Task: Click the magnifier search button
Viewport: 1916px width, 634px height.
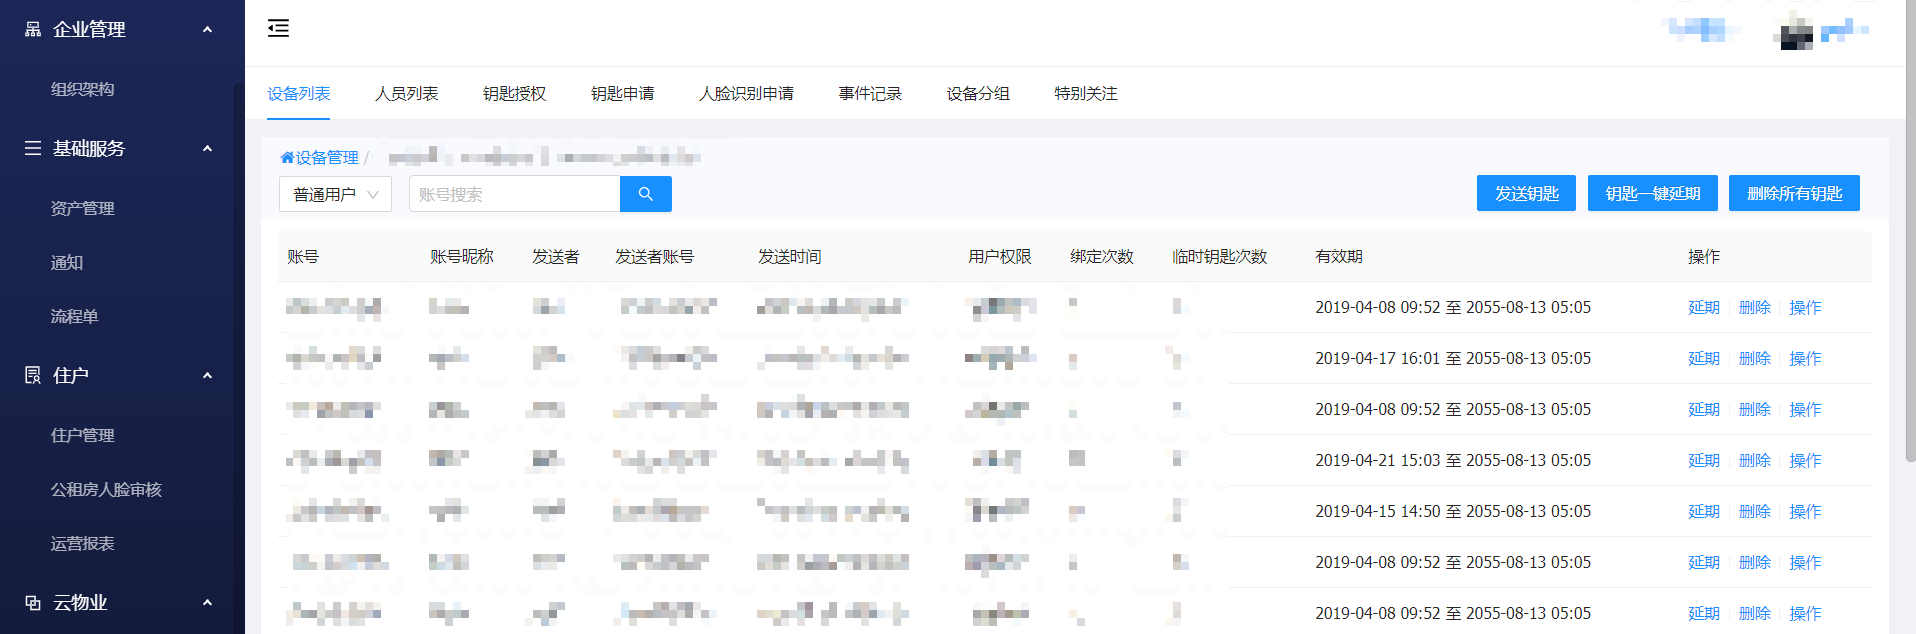Action: [645, 194]
